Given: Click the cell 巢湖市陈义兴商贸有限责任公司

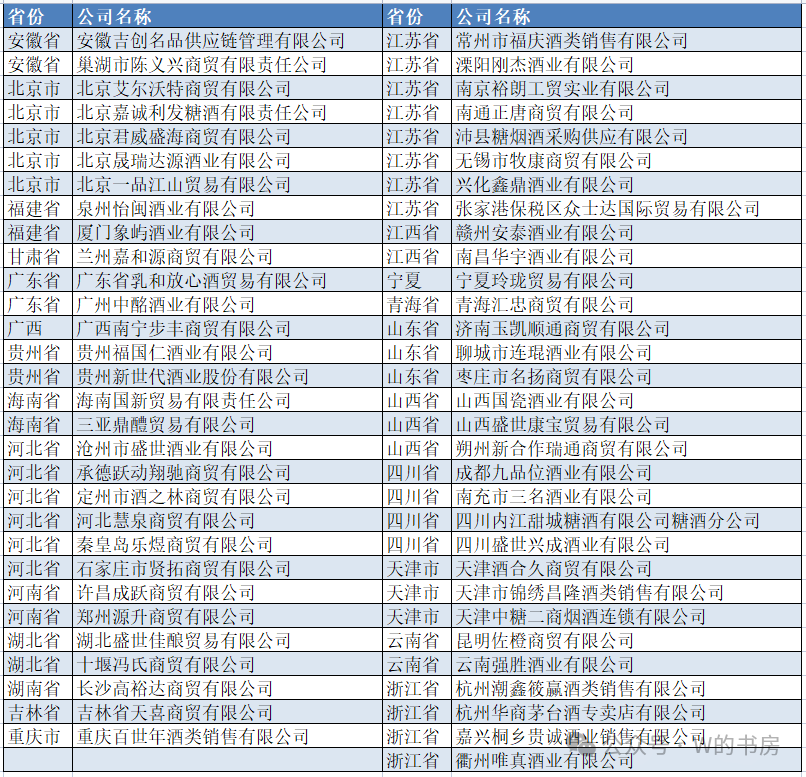Looking at the screenshot, I should [227, 64].
